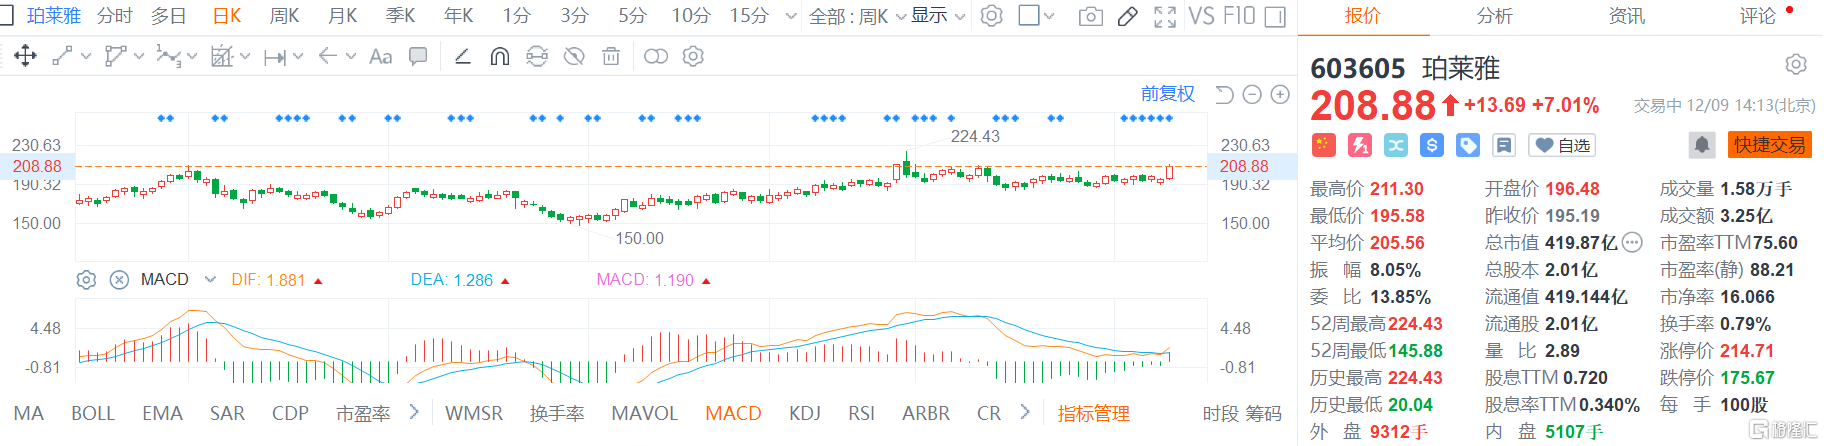Toggle the magnet snap tool
The width and height of the screenshot is (1824, 446).
coord(500,56)
